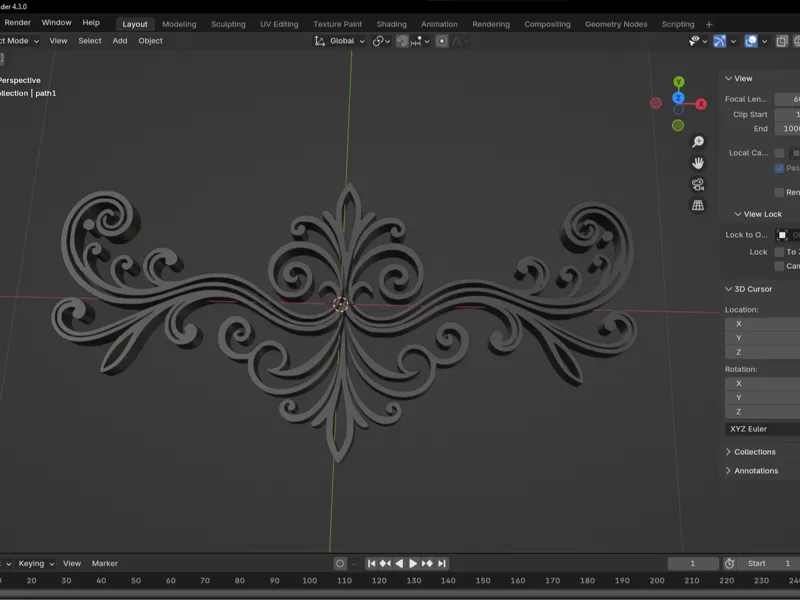Toggle proportional editing circle icon
800x600 pixels.
[442, 41]
